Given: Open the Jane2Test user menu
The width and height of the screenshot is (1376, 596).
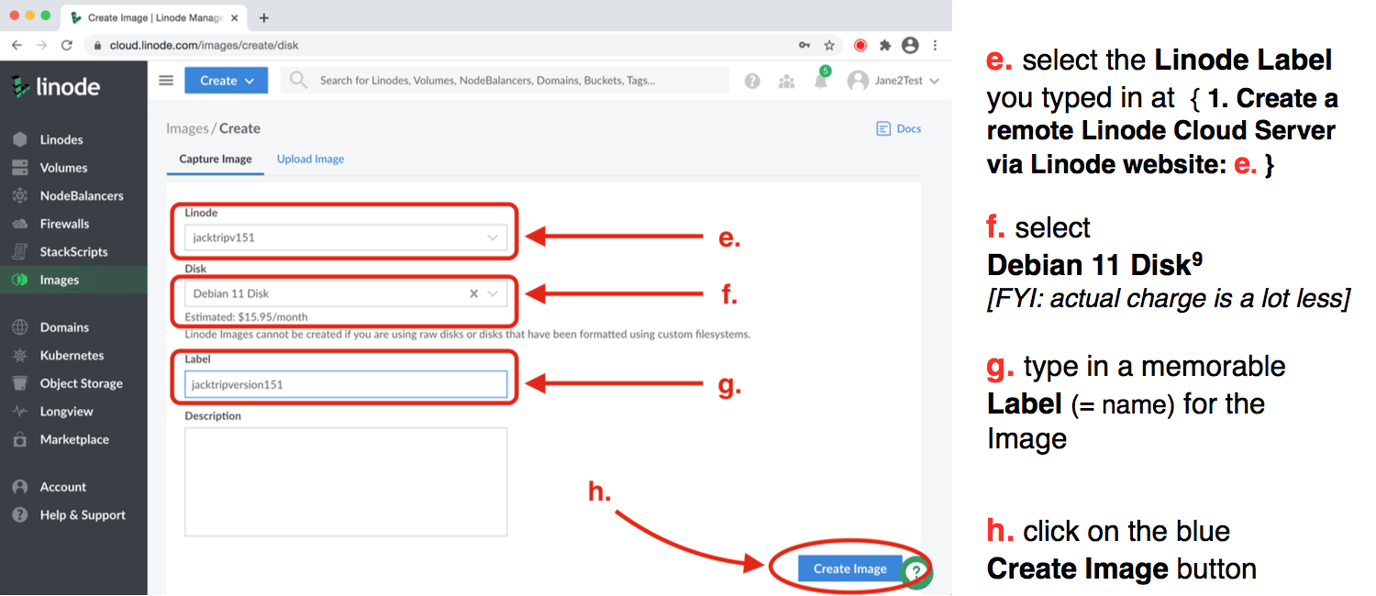Looking at the screenshot, I should (893, 81).
